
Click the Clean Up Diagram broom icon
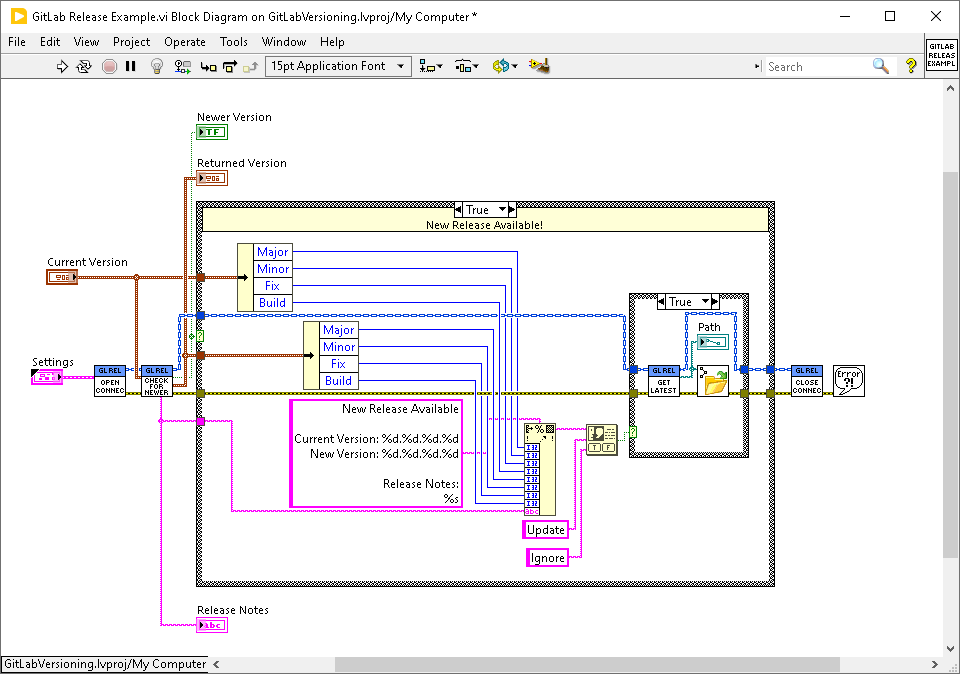tap(539, 66)
